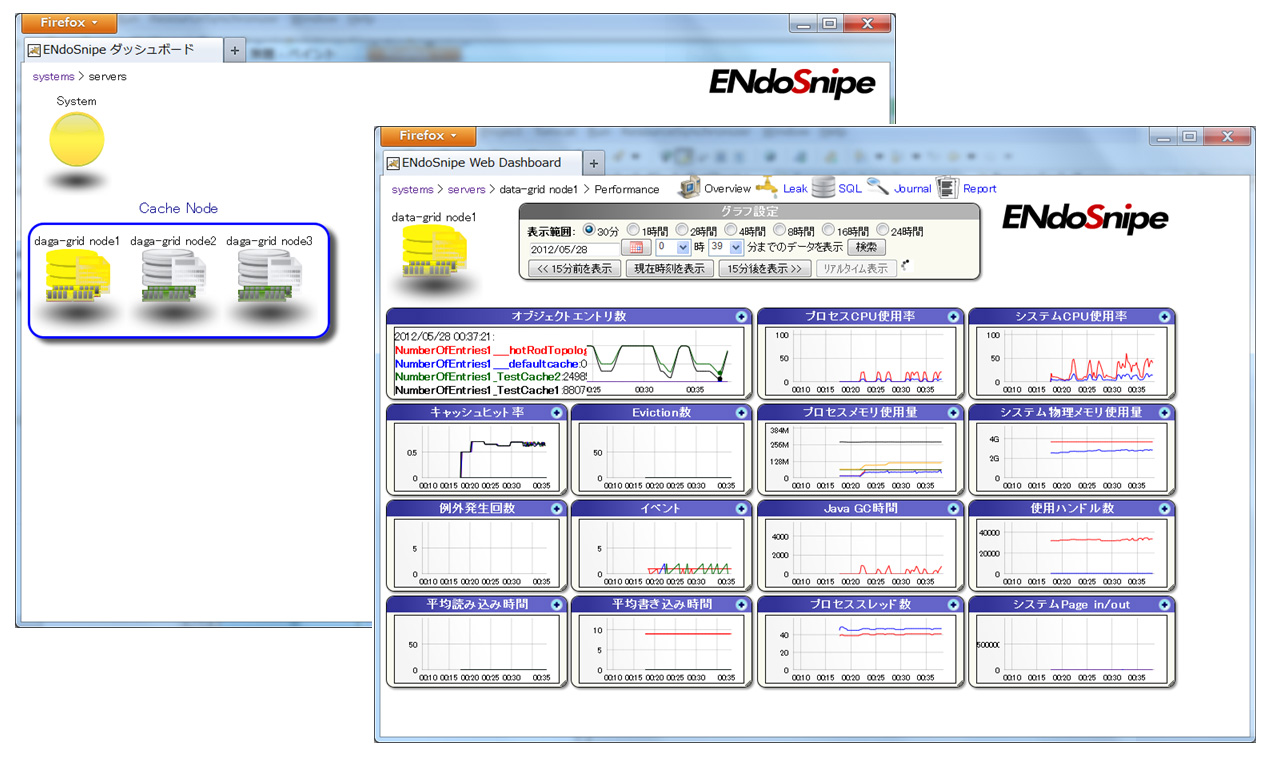1275x758 pixels.
Task: Switch to the ENdoSnipe ダッシュボード tab
Action: 123,49
